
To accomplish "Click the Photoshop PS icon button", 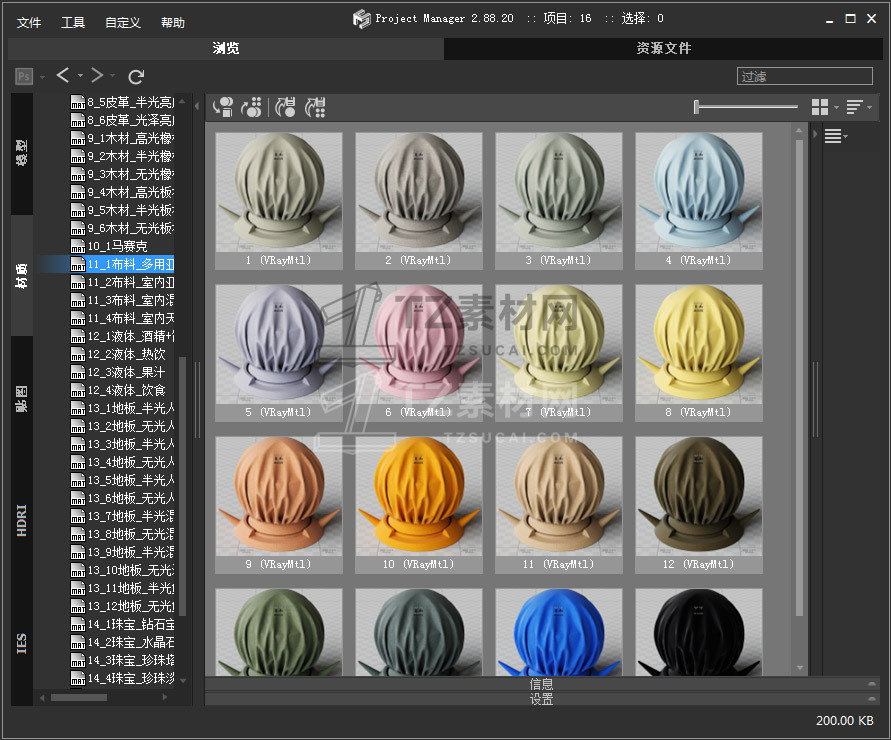I will (24, 76).
